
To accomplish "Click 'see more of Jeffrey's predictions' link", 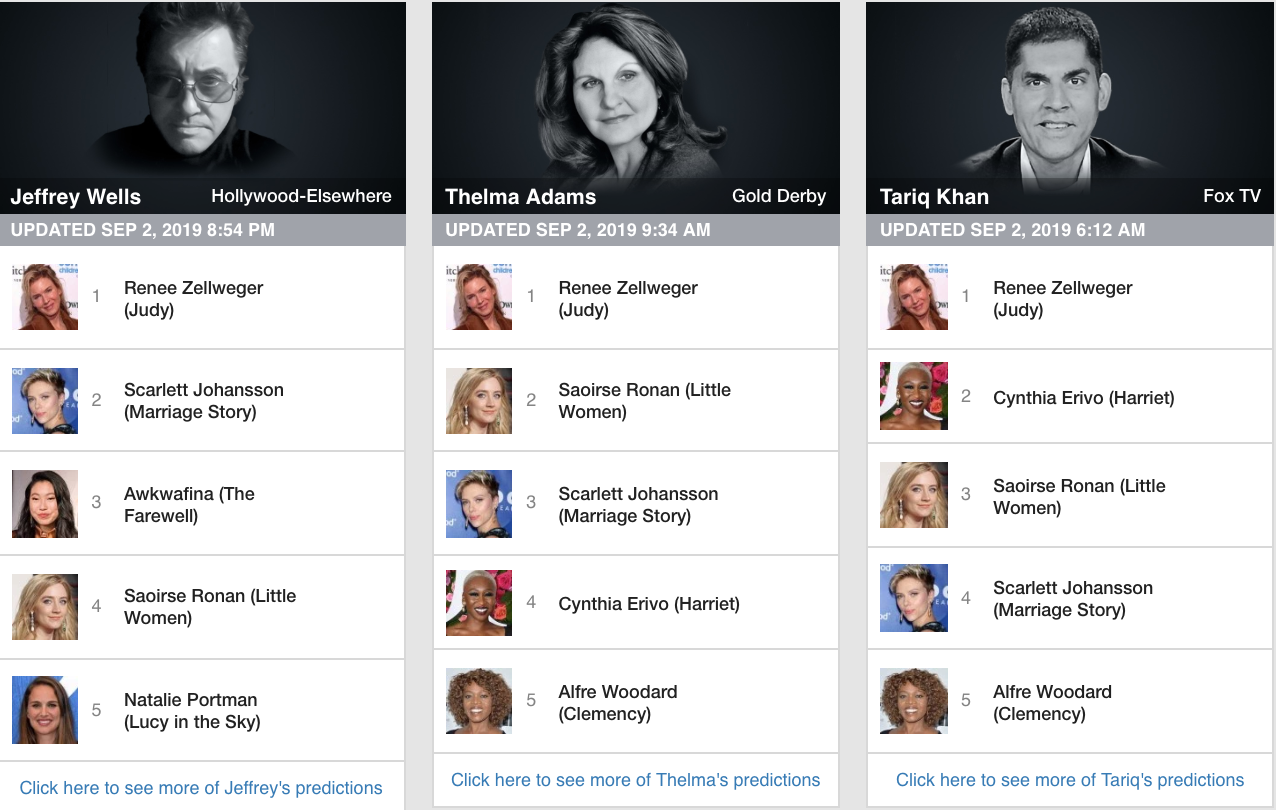I will click(201, 788).
